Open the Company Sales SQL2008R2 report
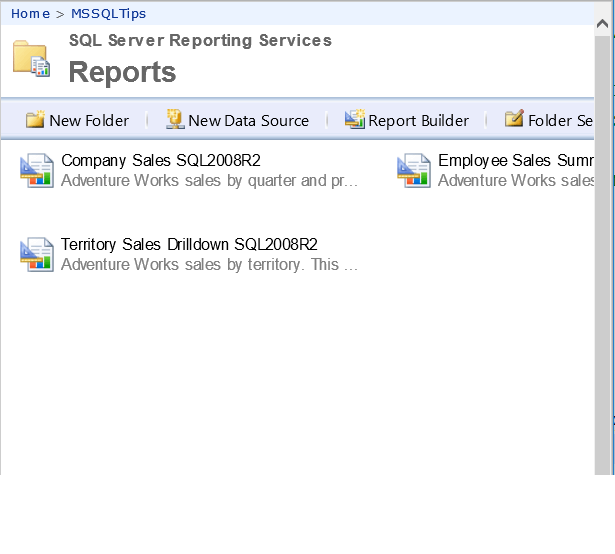This screenshot has height=554, width=615. pos(161,160)
